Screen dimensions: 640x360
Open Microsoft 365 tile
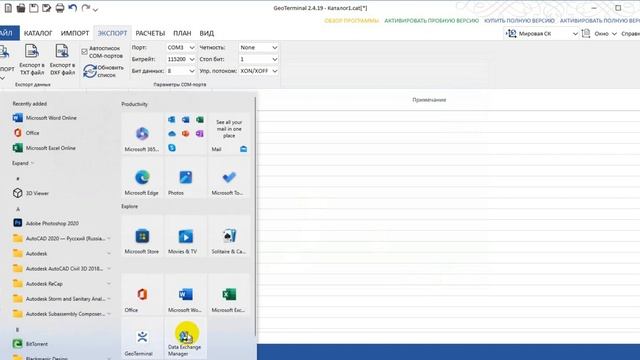142,133
